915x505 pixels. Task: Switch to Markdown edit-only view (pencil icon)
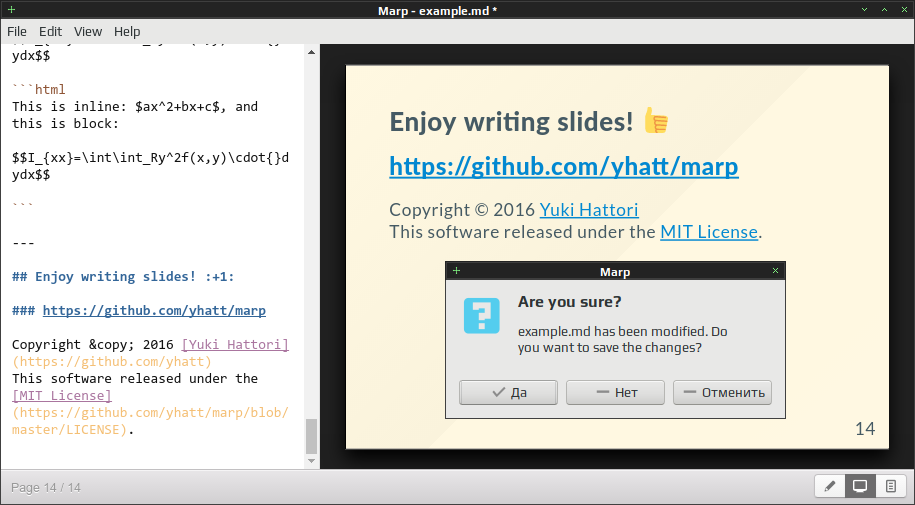[830, 486]
